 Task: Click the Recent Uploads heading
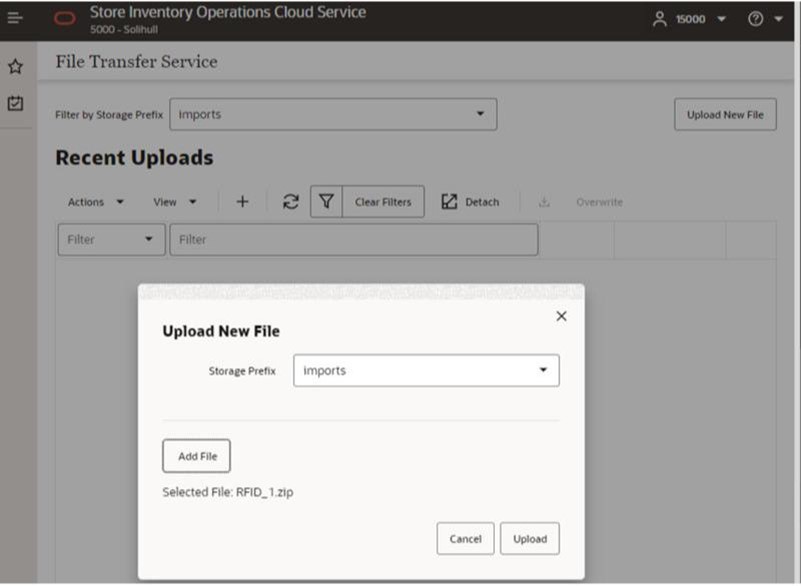tap(134, 157)
